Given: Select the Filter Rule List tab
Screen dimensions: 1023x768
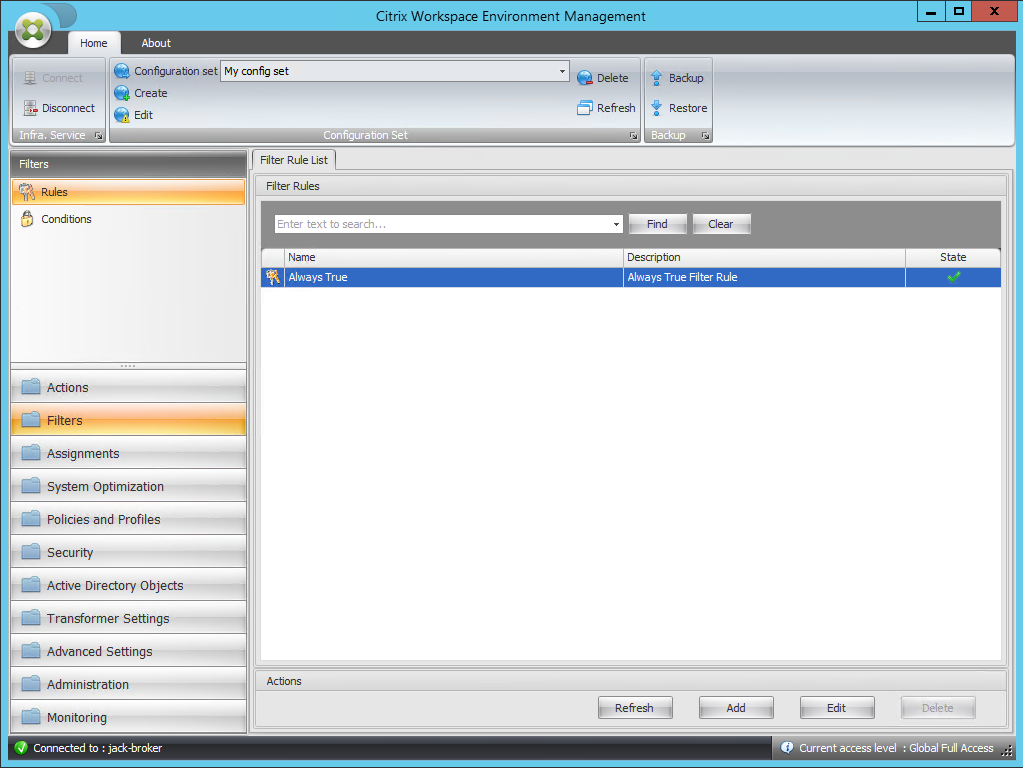Looking at the screenshot, I should (293, 159).
